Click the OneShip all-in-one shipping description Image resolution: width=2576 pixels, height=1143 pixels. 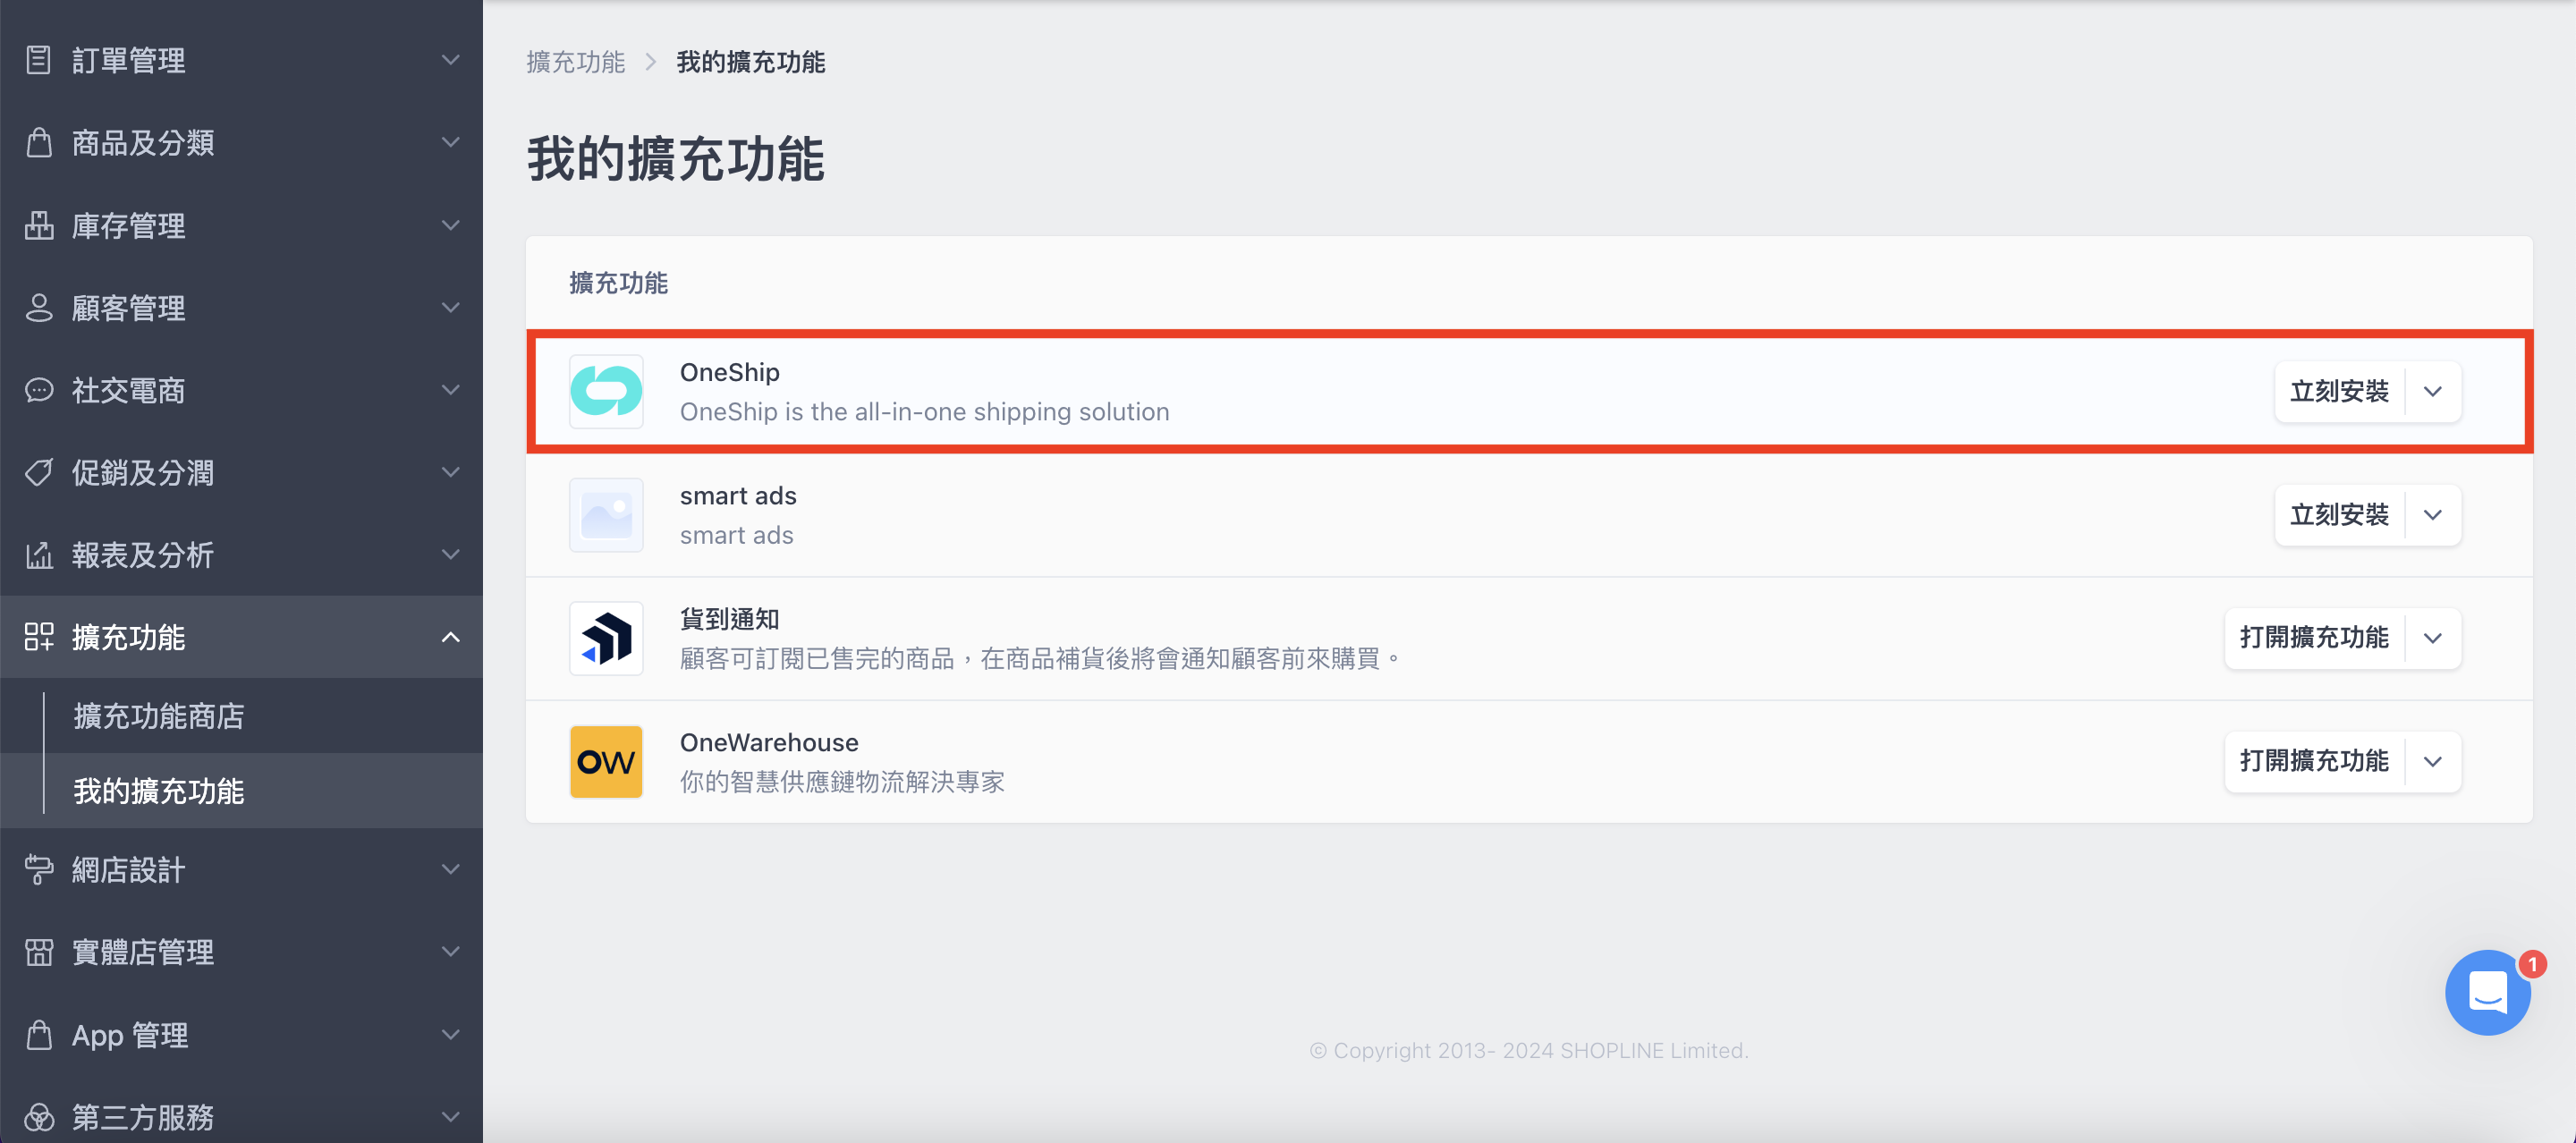[x=924, y=412]
